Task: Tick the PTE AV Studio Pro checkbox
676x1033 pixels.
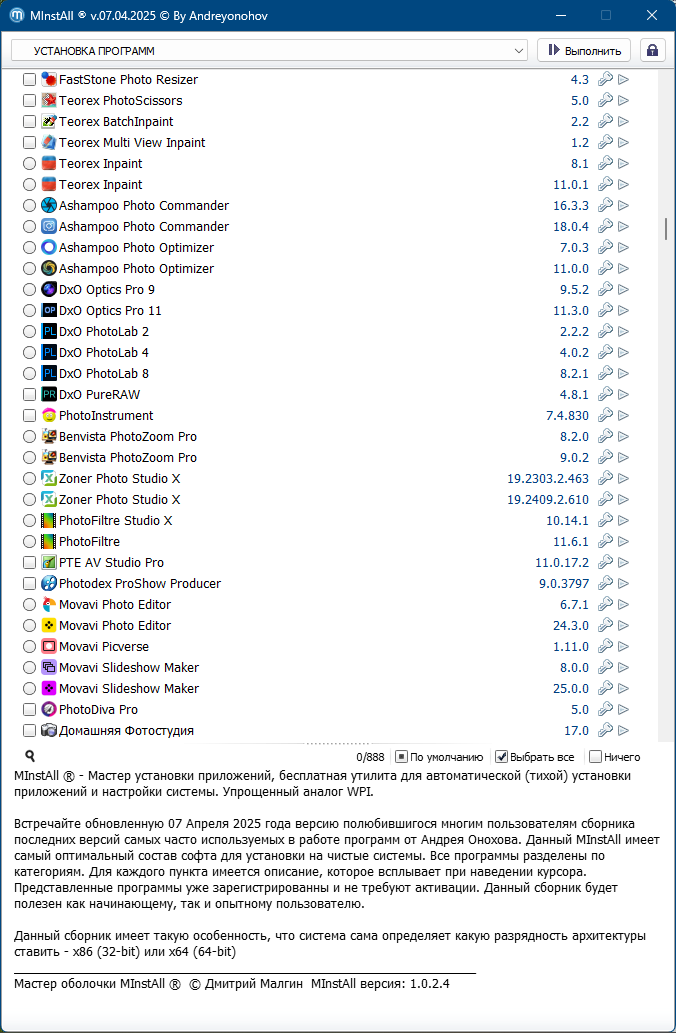Action: 29,563
